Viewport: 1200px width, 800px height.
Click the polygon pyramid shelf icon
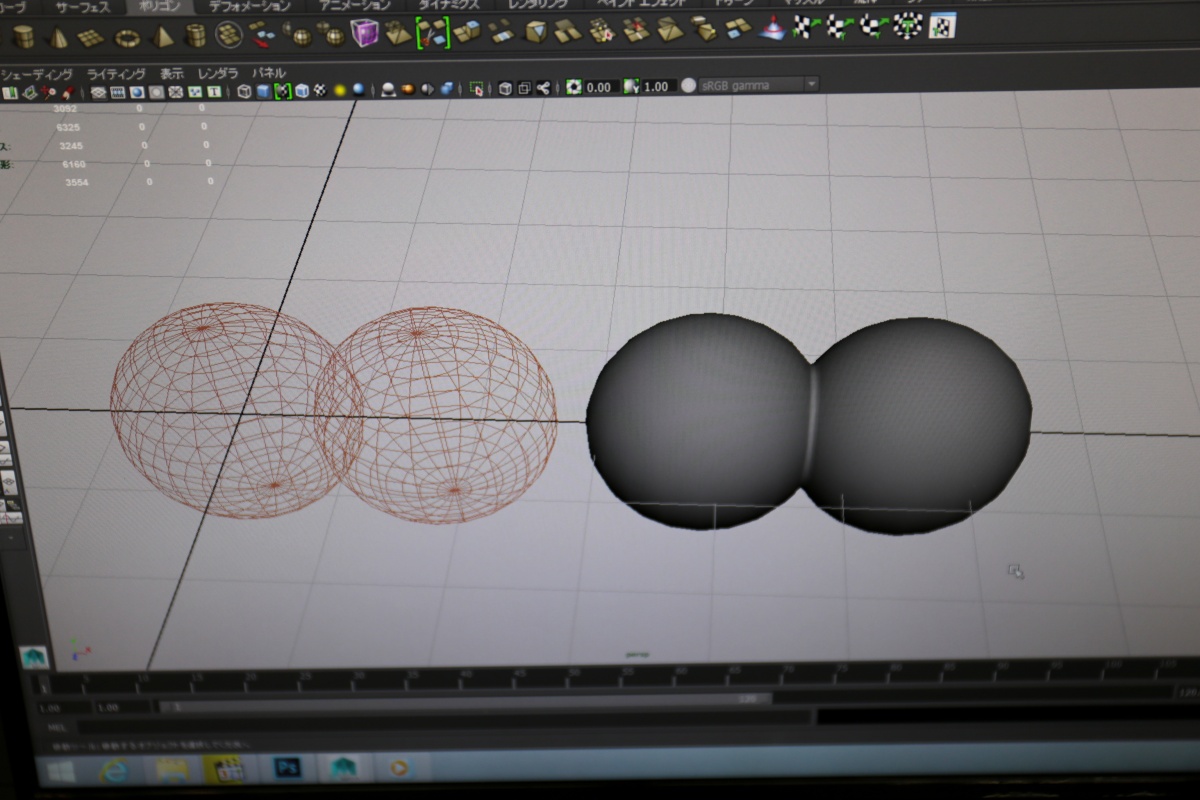(x=161, y=38)
